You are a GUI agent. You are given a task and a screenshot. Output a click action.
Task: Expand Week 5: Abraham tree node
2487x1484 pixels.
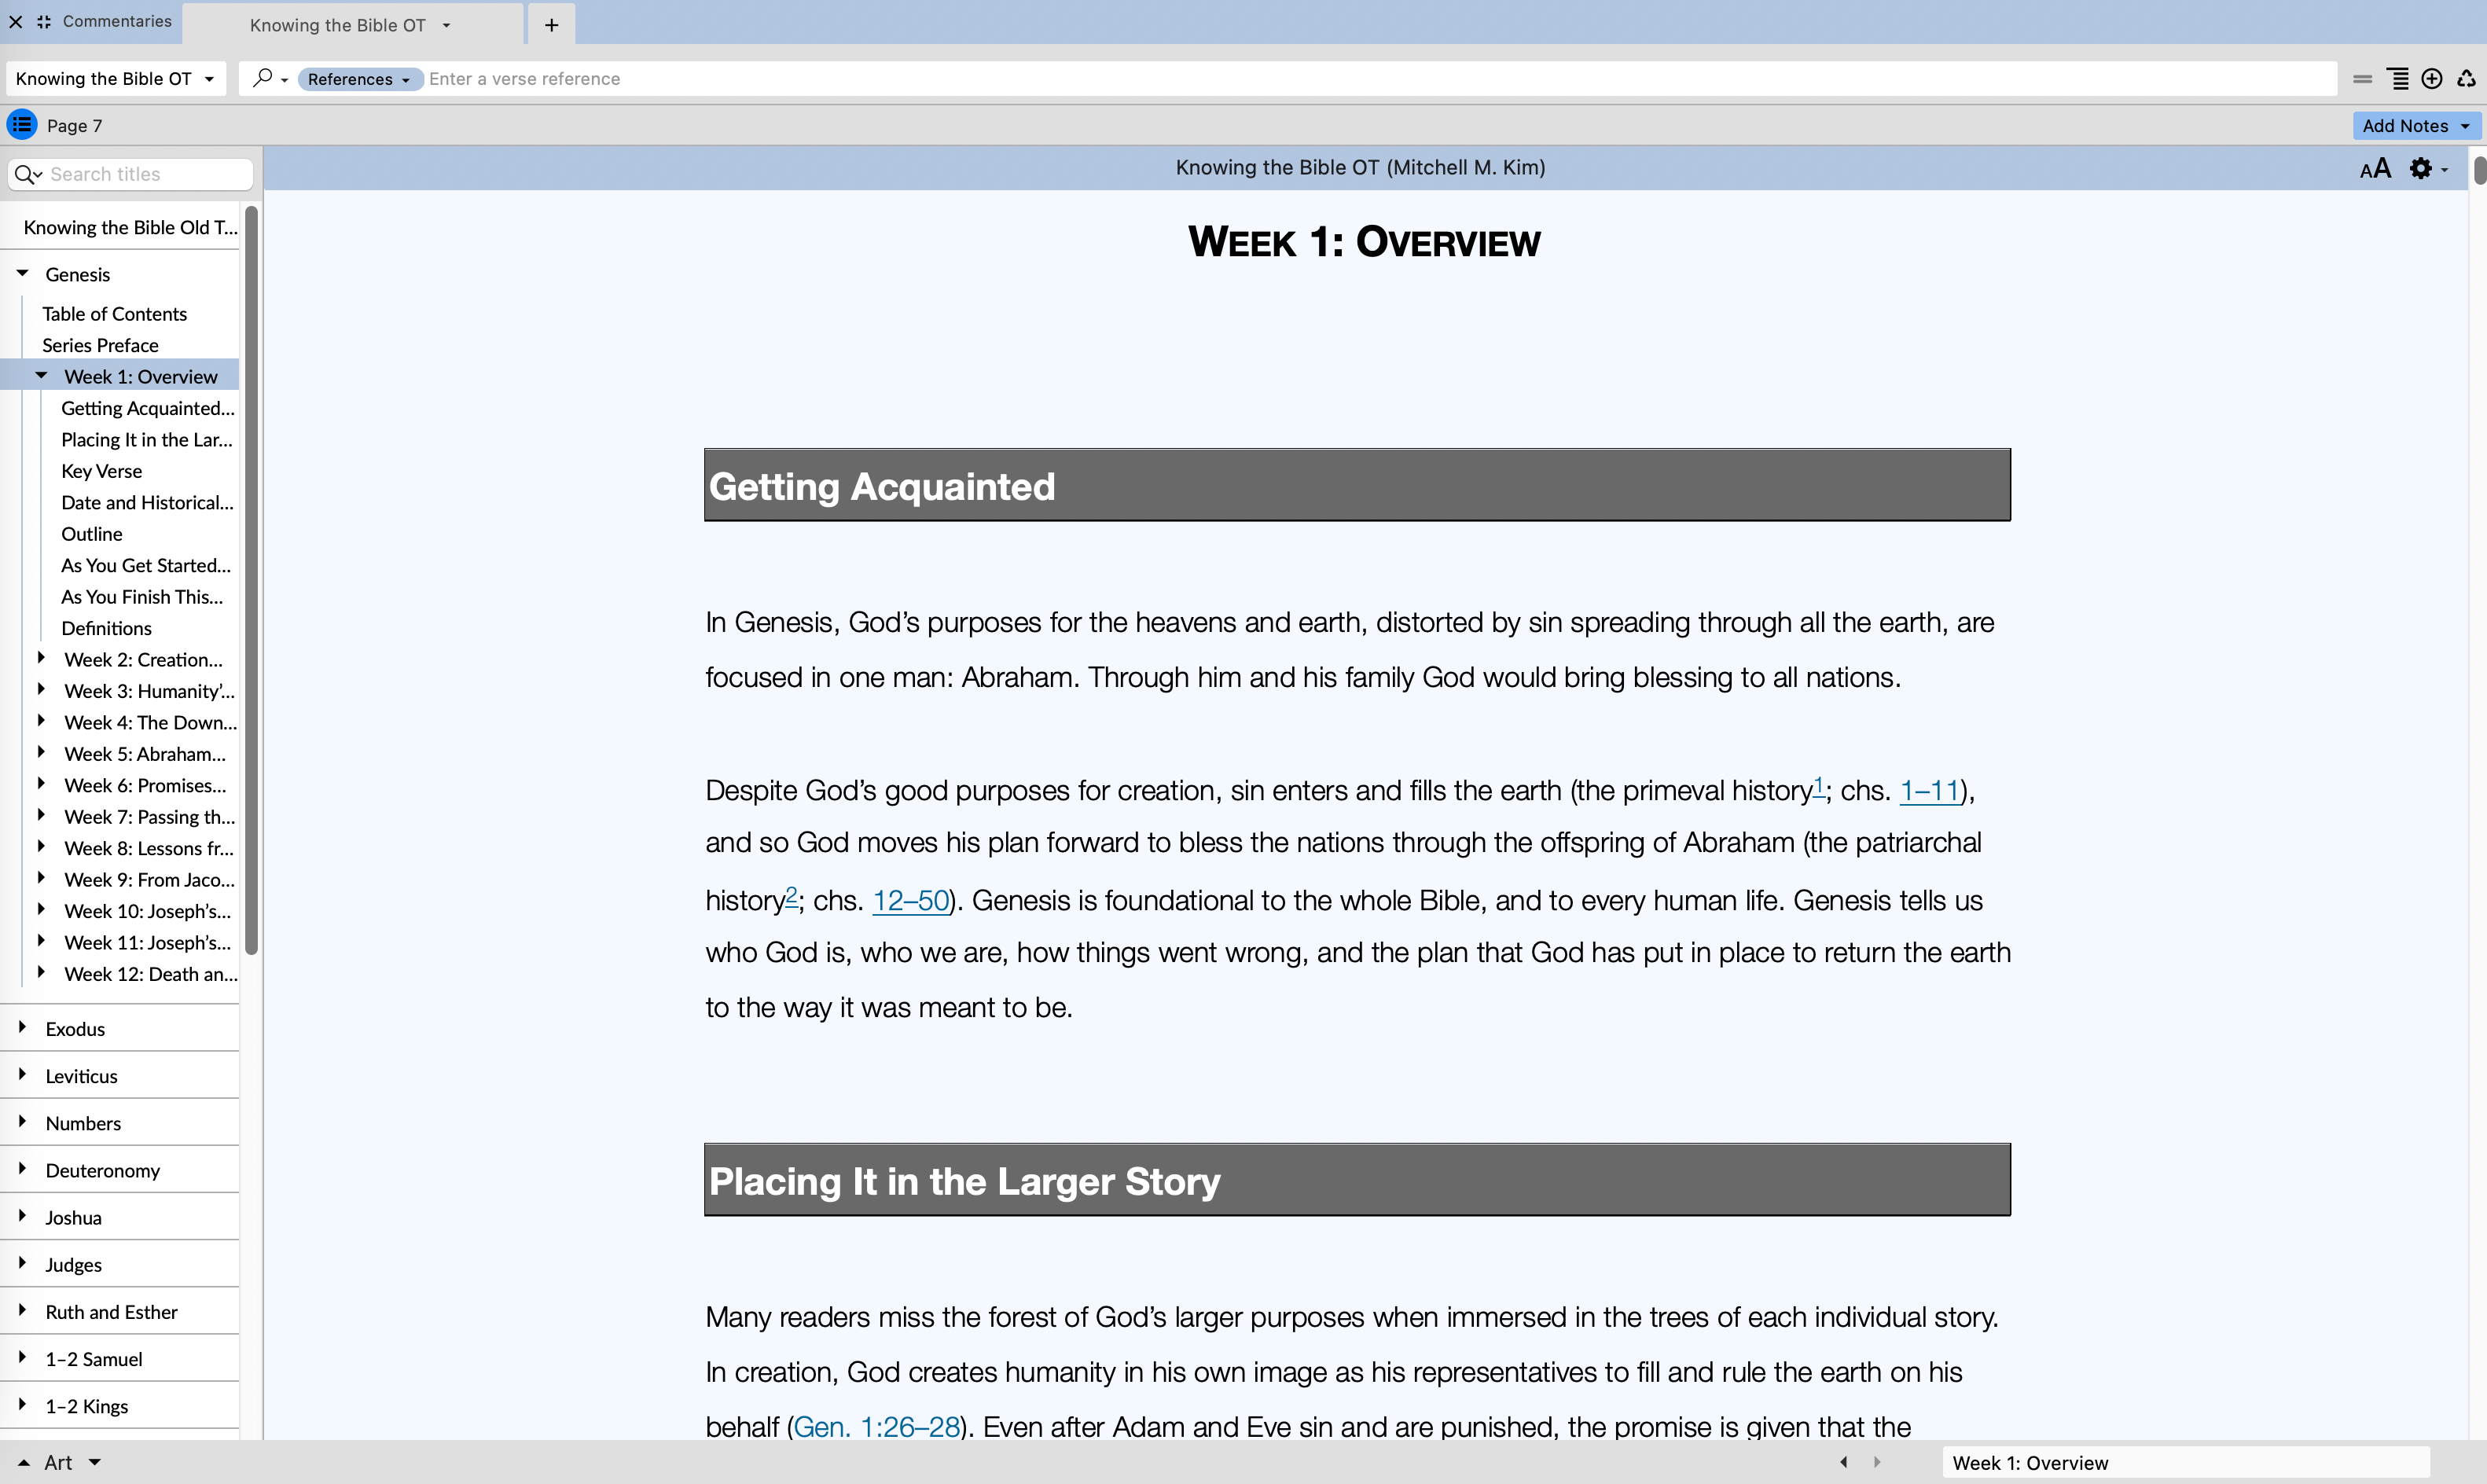(x=41, y=753)
